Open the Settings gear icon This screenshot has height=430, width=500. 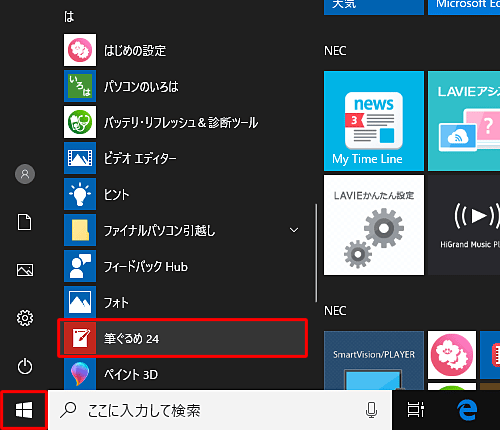25,318
